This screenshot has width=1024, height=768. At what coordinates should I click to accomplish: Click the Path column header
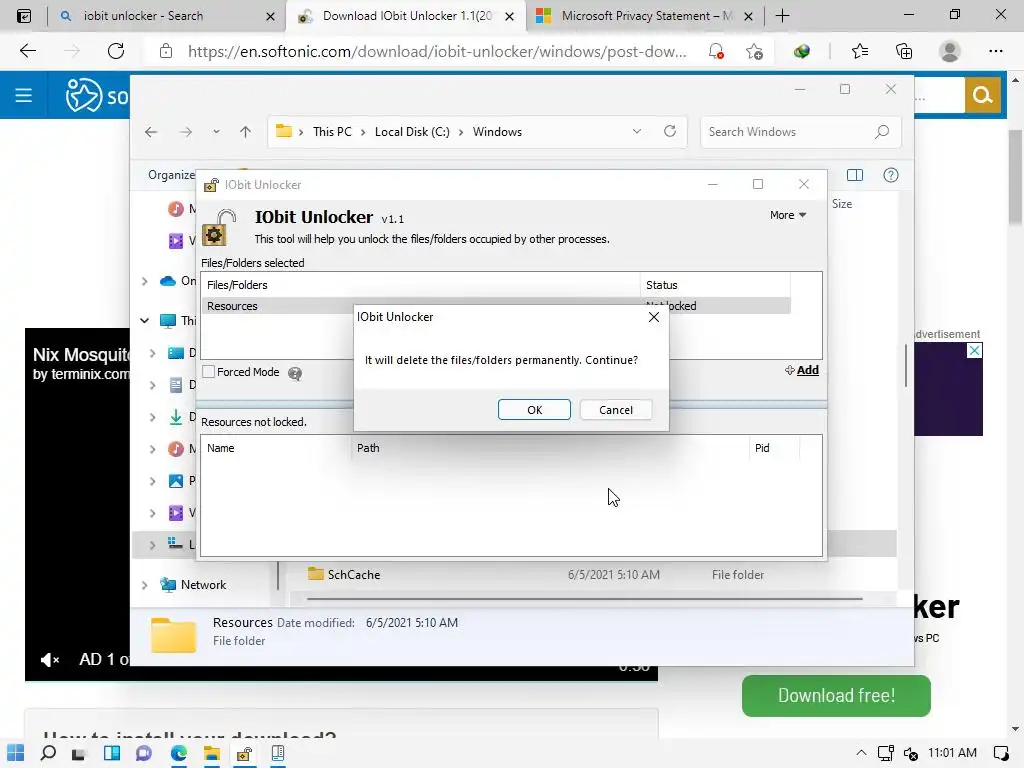[550, 448]
